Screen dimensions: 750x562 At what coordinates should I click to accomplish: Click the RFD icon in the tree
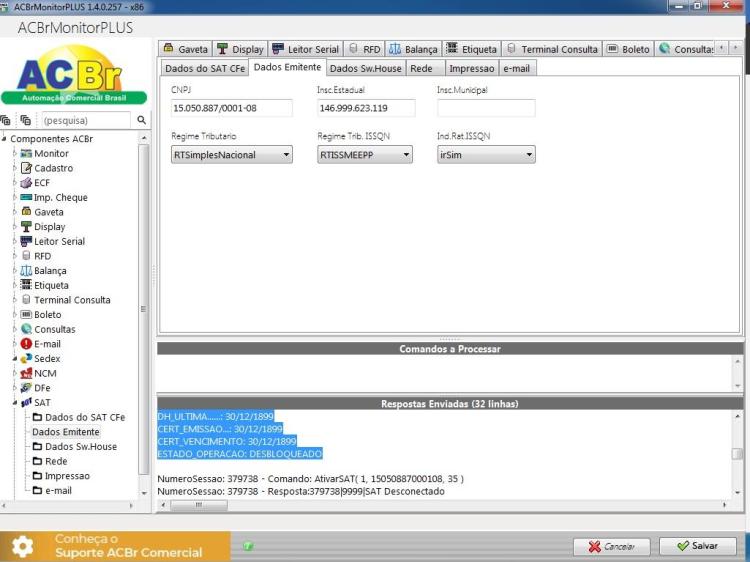point(26,256)
